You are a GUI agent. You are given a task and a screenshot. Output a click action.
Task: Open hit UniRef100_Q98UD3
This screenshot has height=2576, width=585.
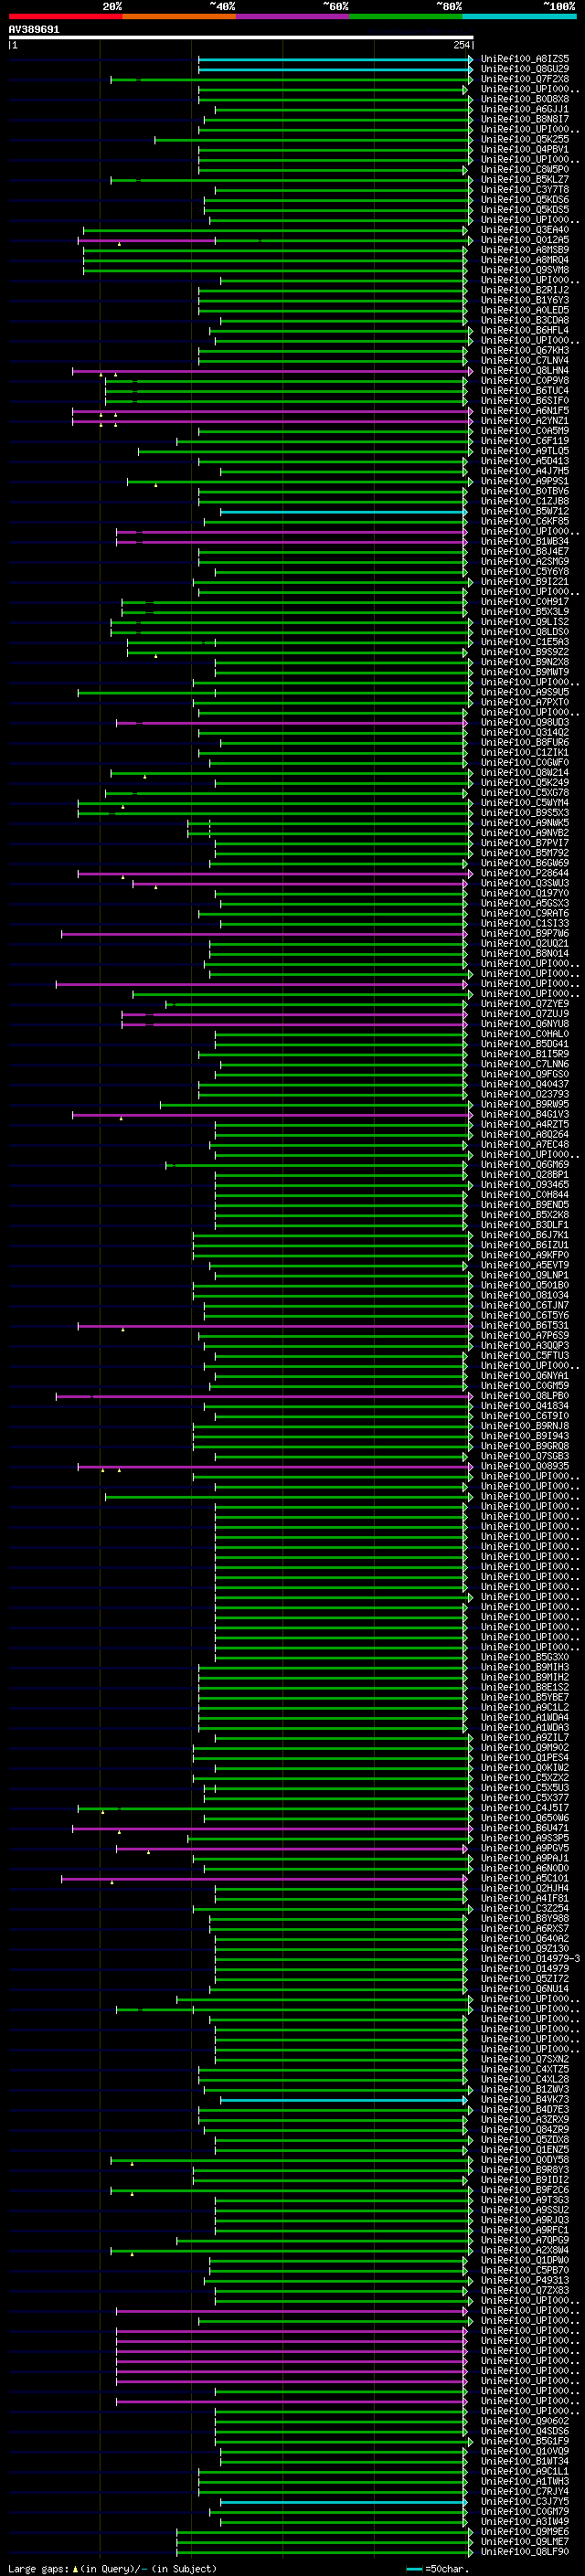point(525,722)
